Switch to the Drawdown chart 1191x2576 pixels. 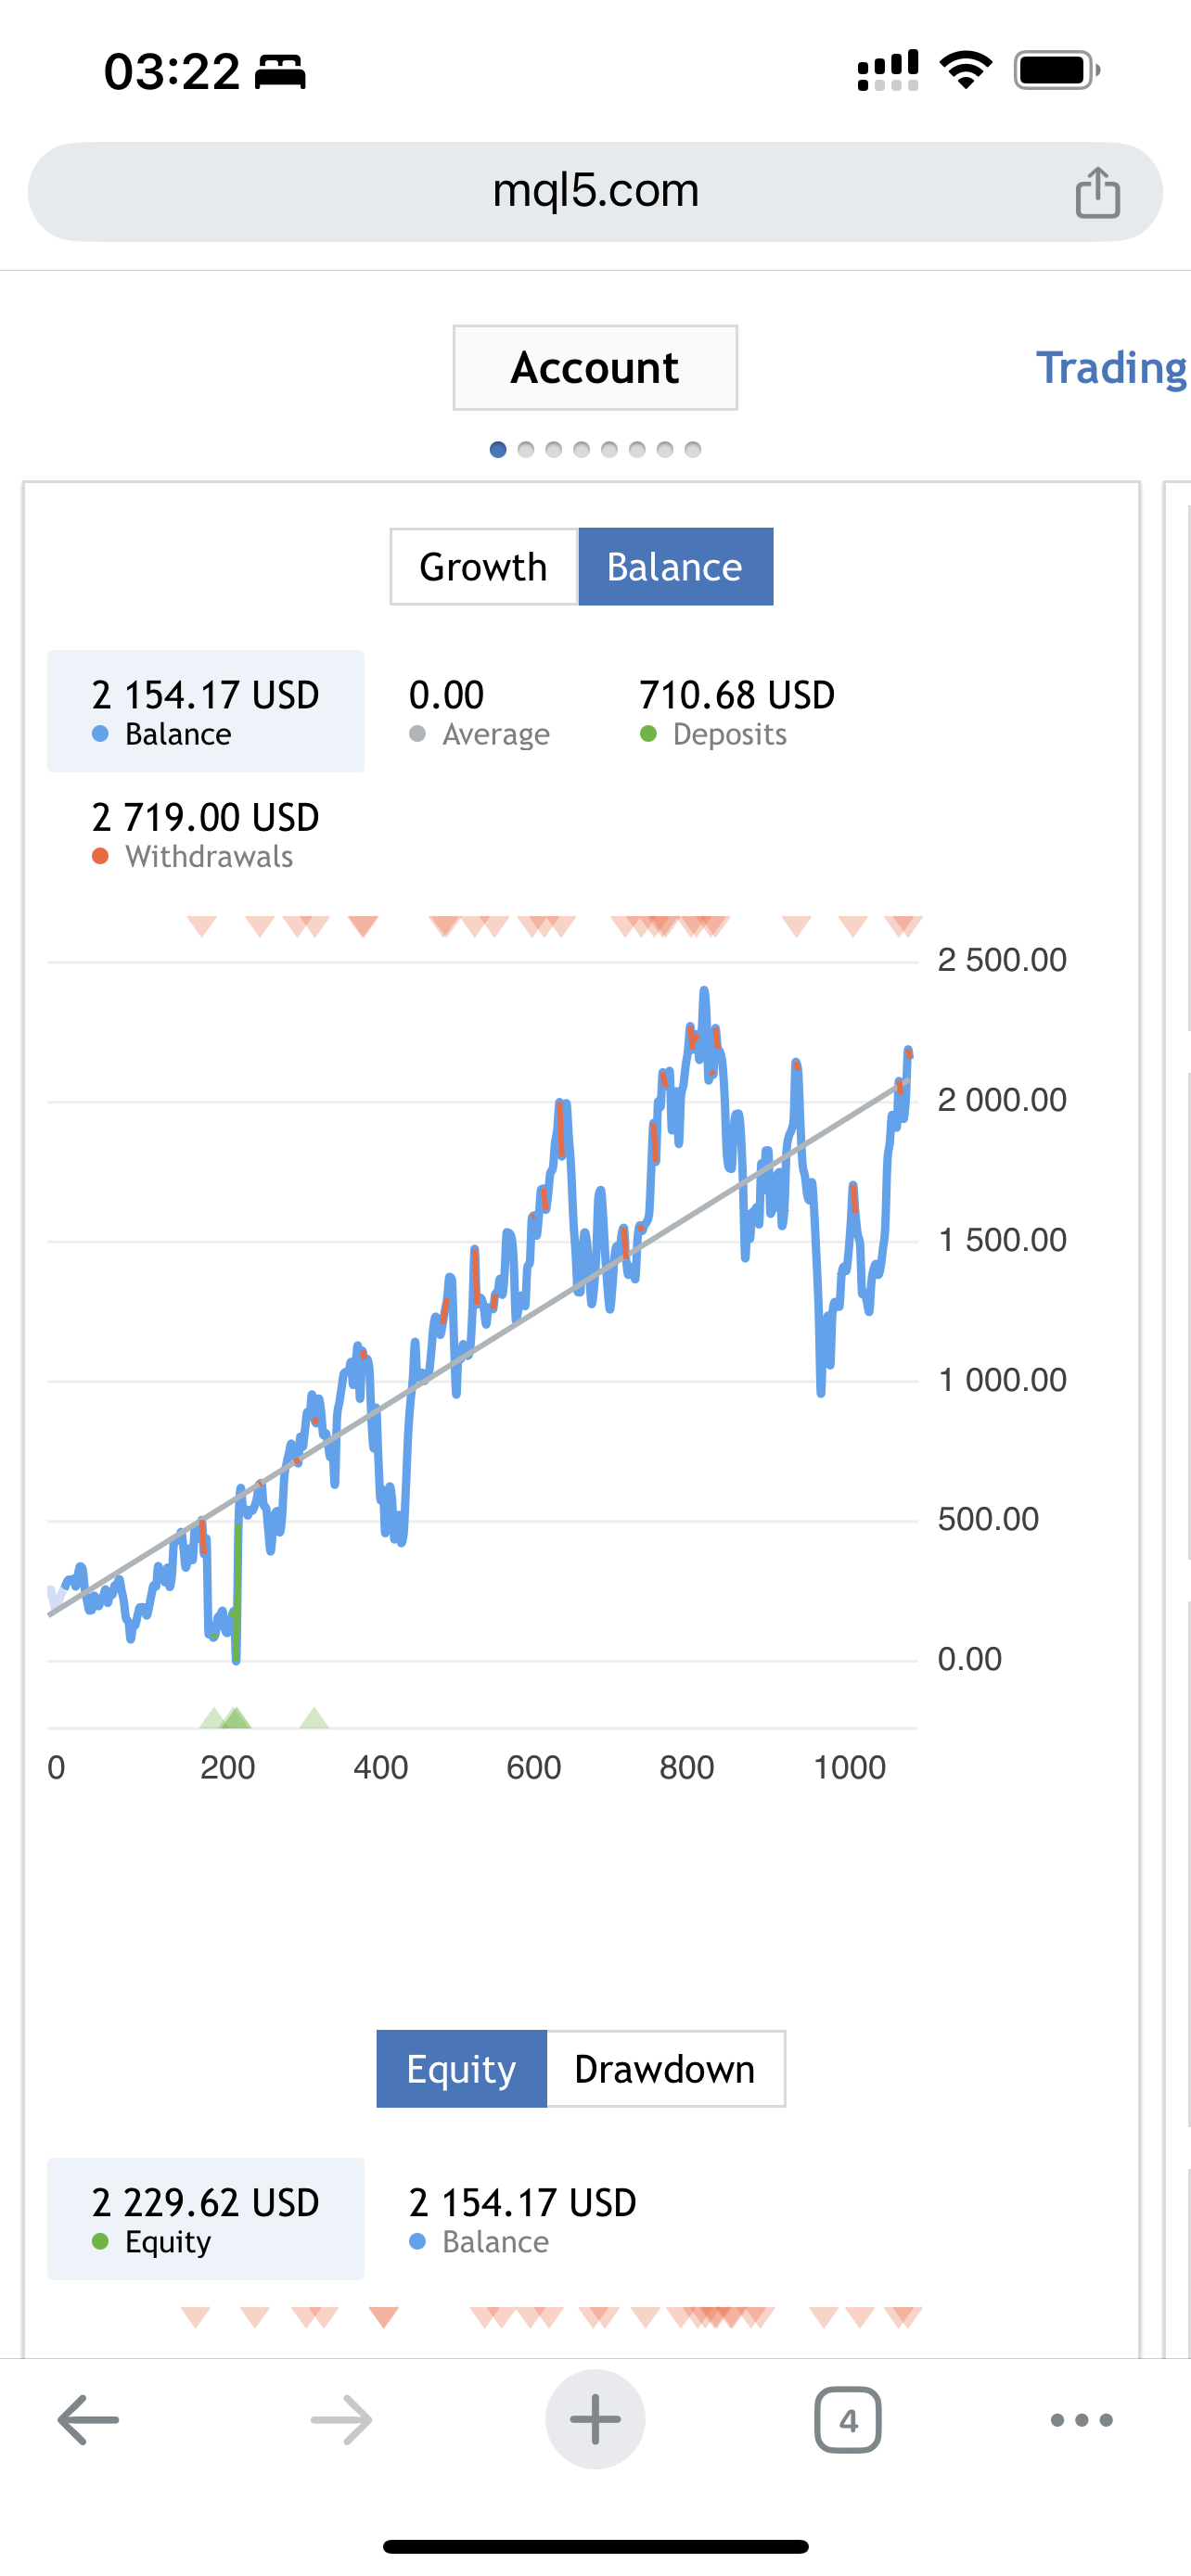point(665,2069)
